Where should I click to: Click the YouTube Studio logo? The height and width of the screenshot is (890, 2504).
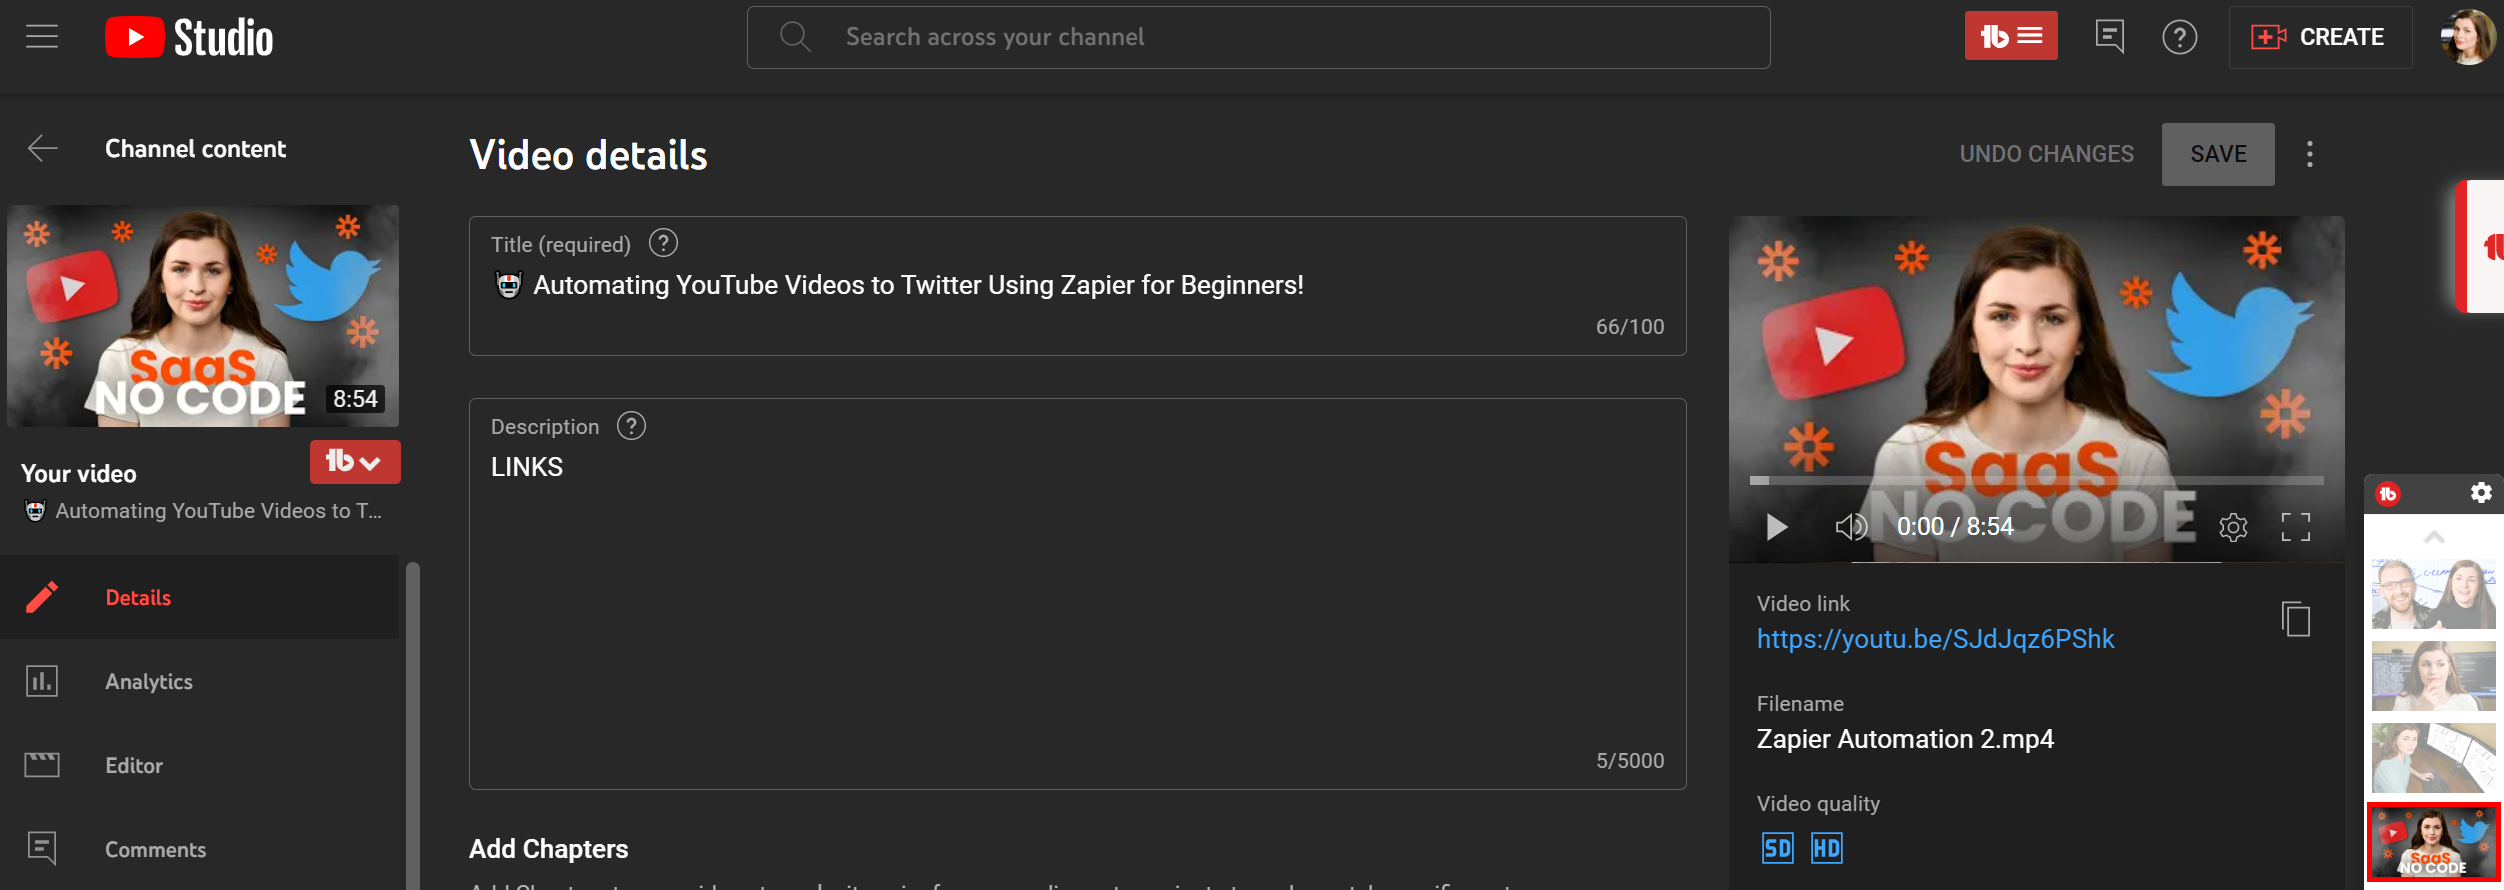(x=189, y=38)
